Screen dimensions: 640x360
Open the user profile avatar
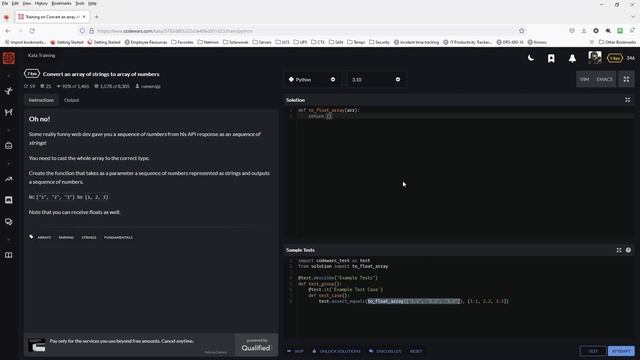[595, 58]
